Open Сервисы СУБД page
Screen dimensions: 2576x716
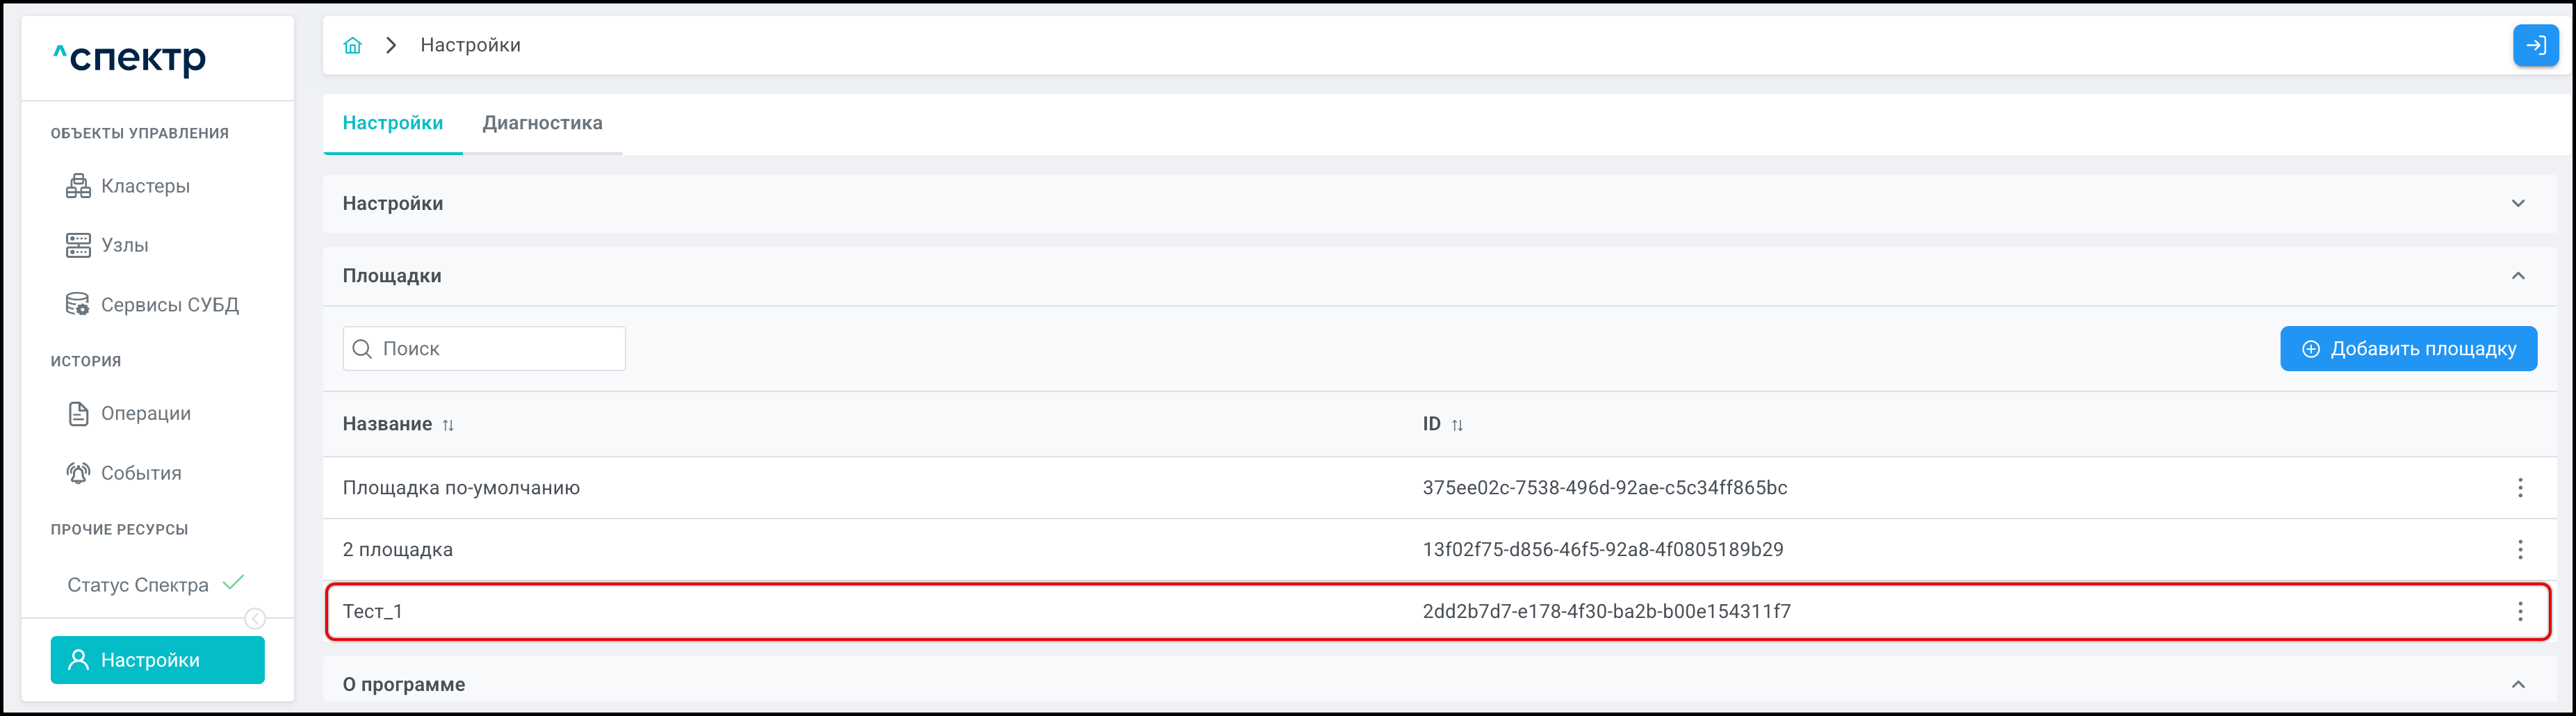click(169, 305)
